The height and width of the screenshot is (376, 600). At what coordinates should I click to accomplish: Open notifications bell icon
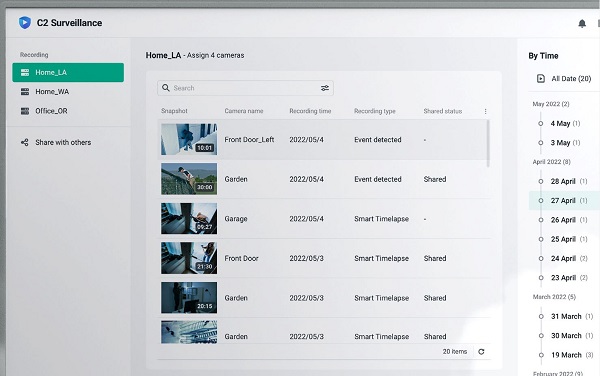582,24
